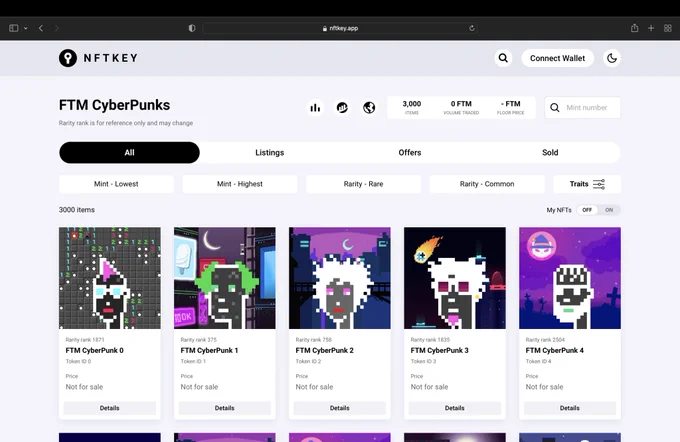Image resolution: width=680 pixels, height=442 pixels.
Task: Toggle the Safari sidebar icon
Action: click(x=14, y=28)
